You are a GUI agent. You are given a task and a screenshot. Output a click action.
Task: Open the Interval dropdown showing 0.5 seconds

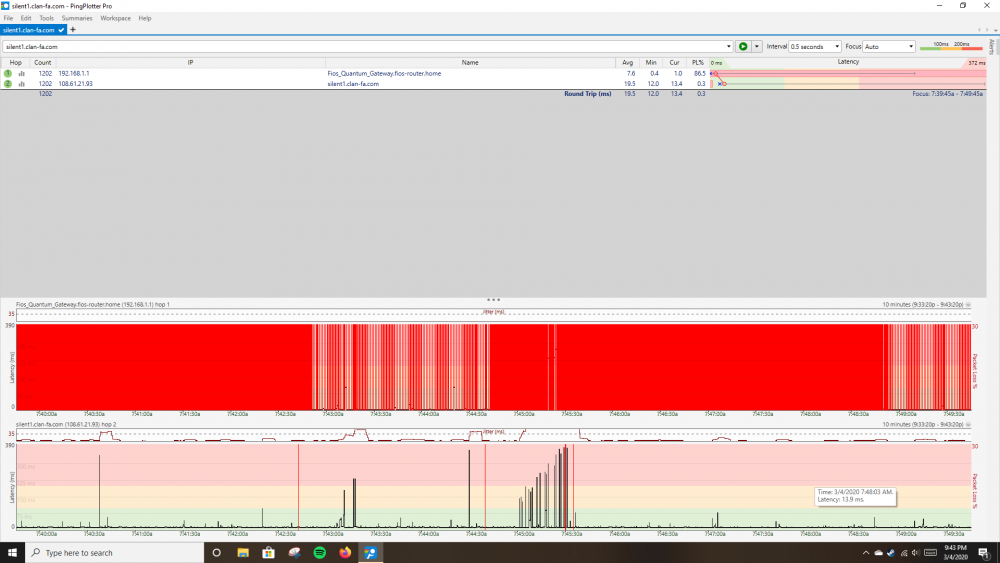coord(815,47)
